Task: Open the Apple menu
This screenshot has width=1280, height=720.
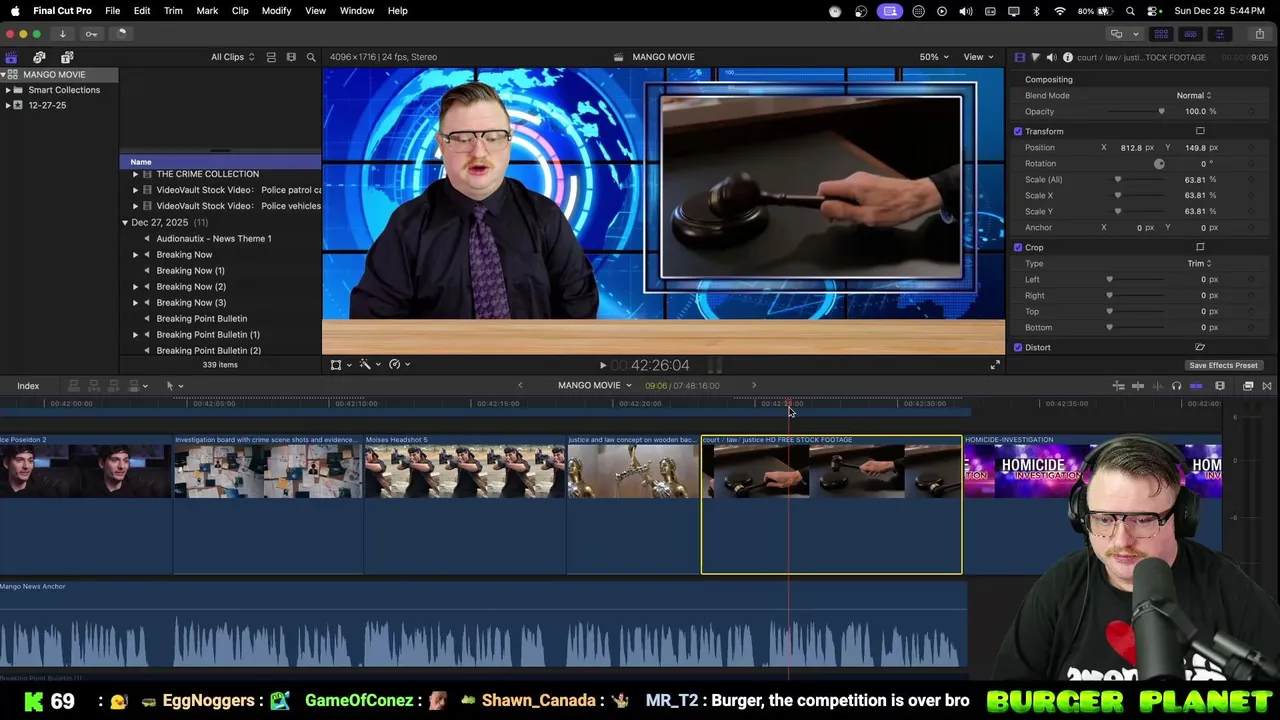Action: [x=15, y=10]
